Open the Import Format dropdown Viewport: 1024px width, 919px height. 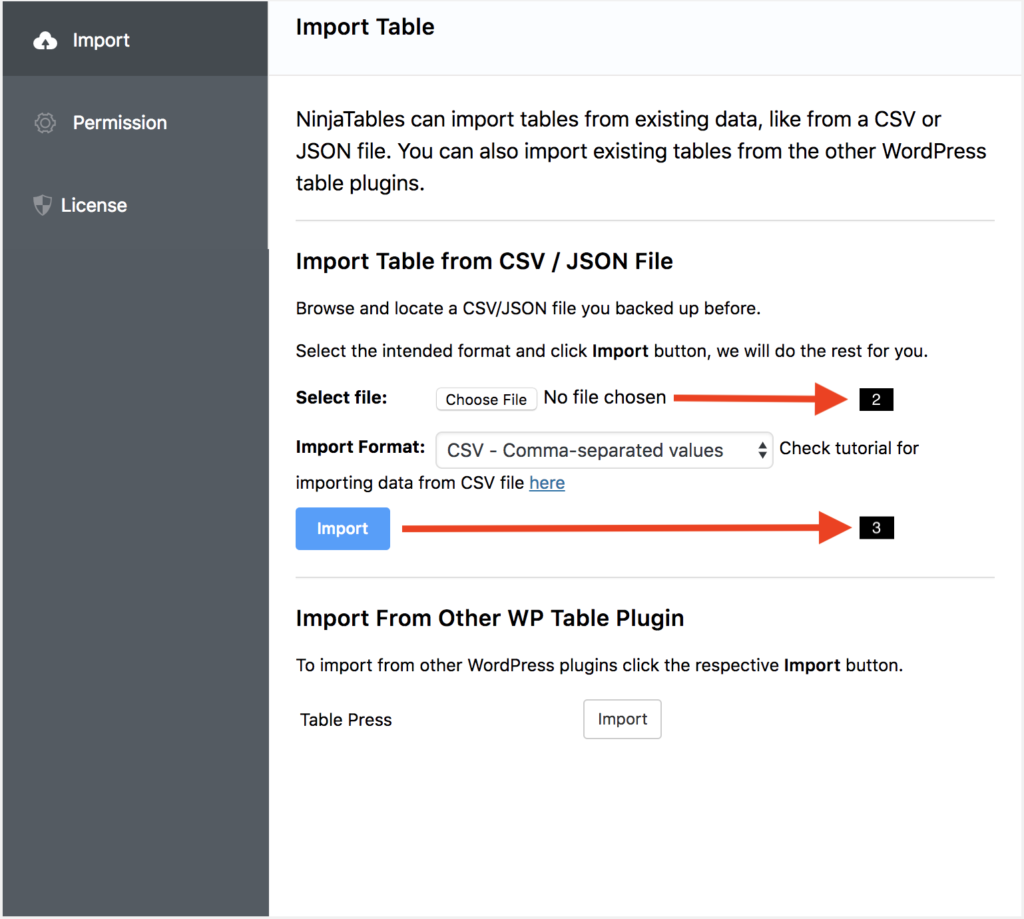pos(604,450)
